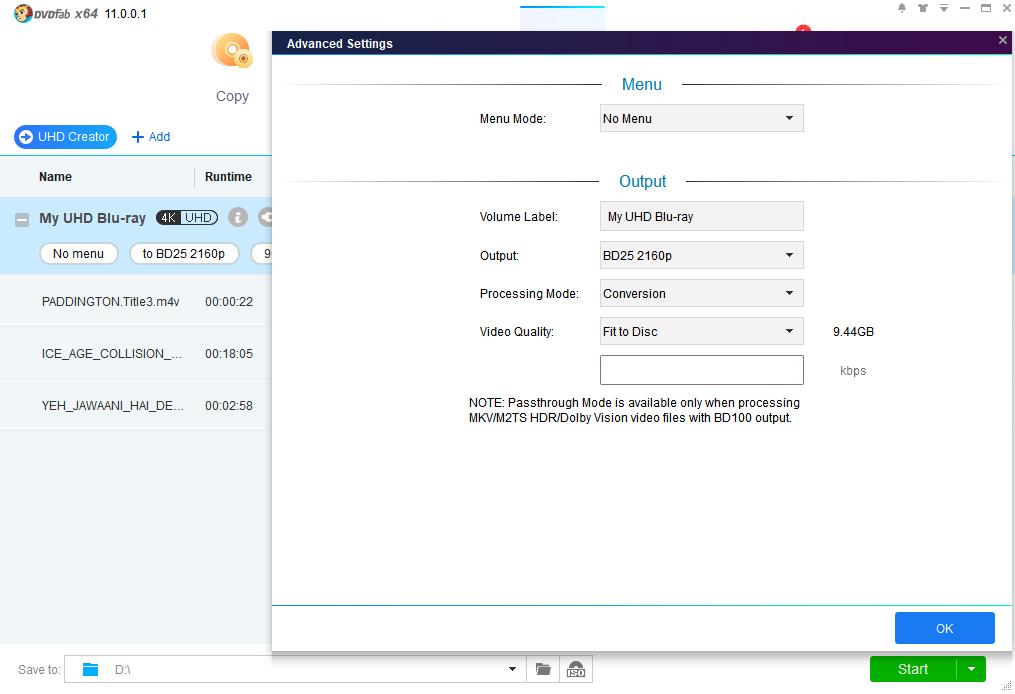Click the Name column header
Viewport: 1015px width, 694px height.
click(x=55, y=177)
